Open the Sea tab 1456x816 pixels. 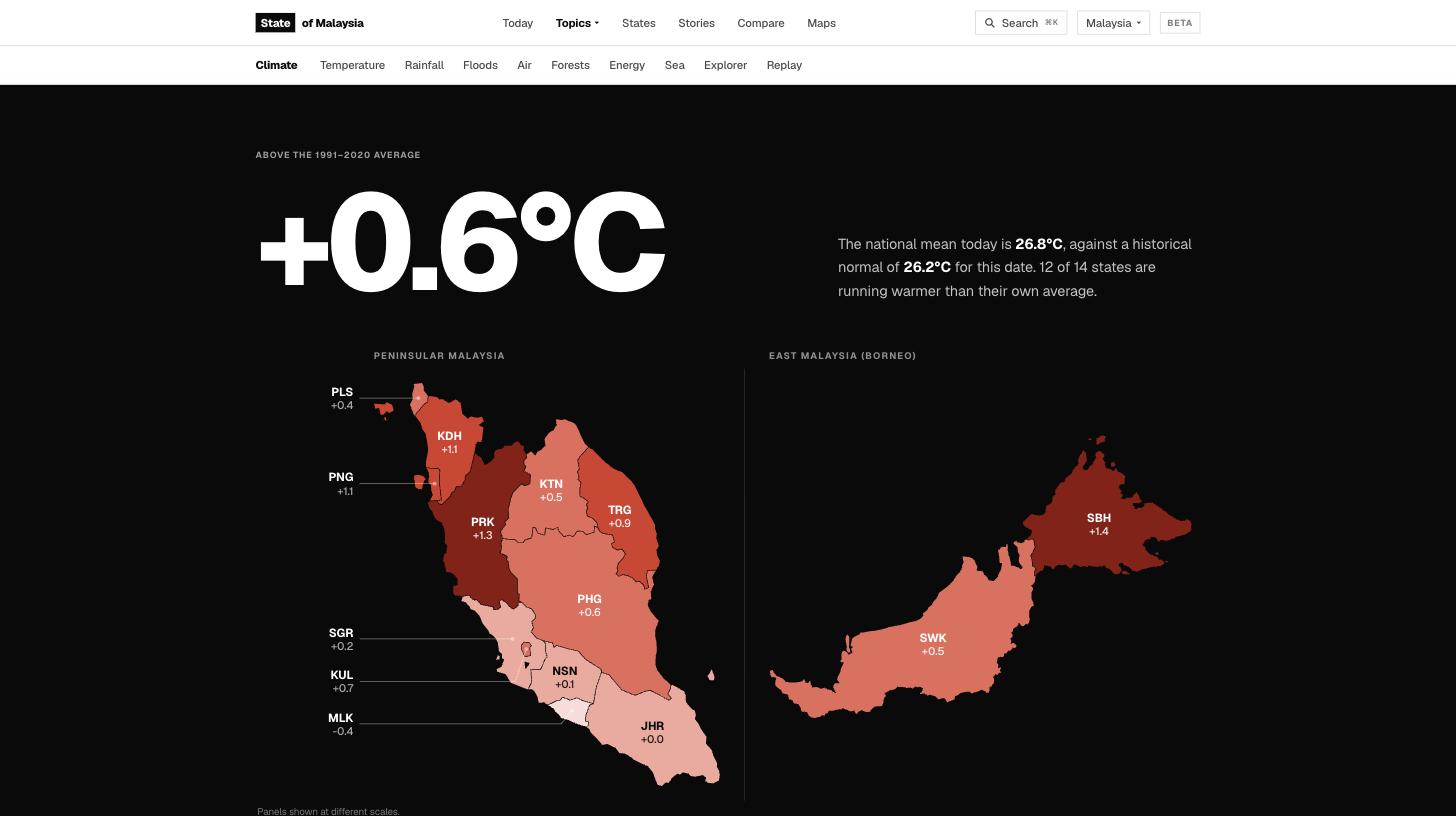(x=675, y=65)
